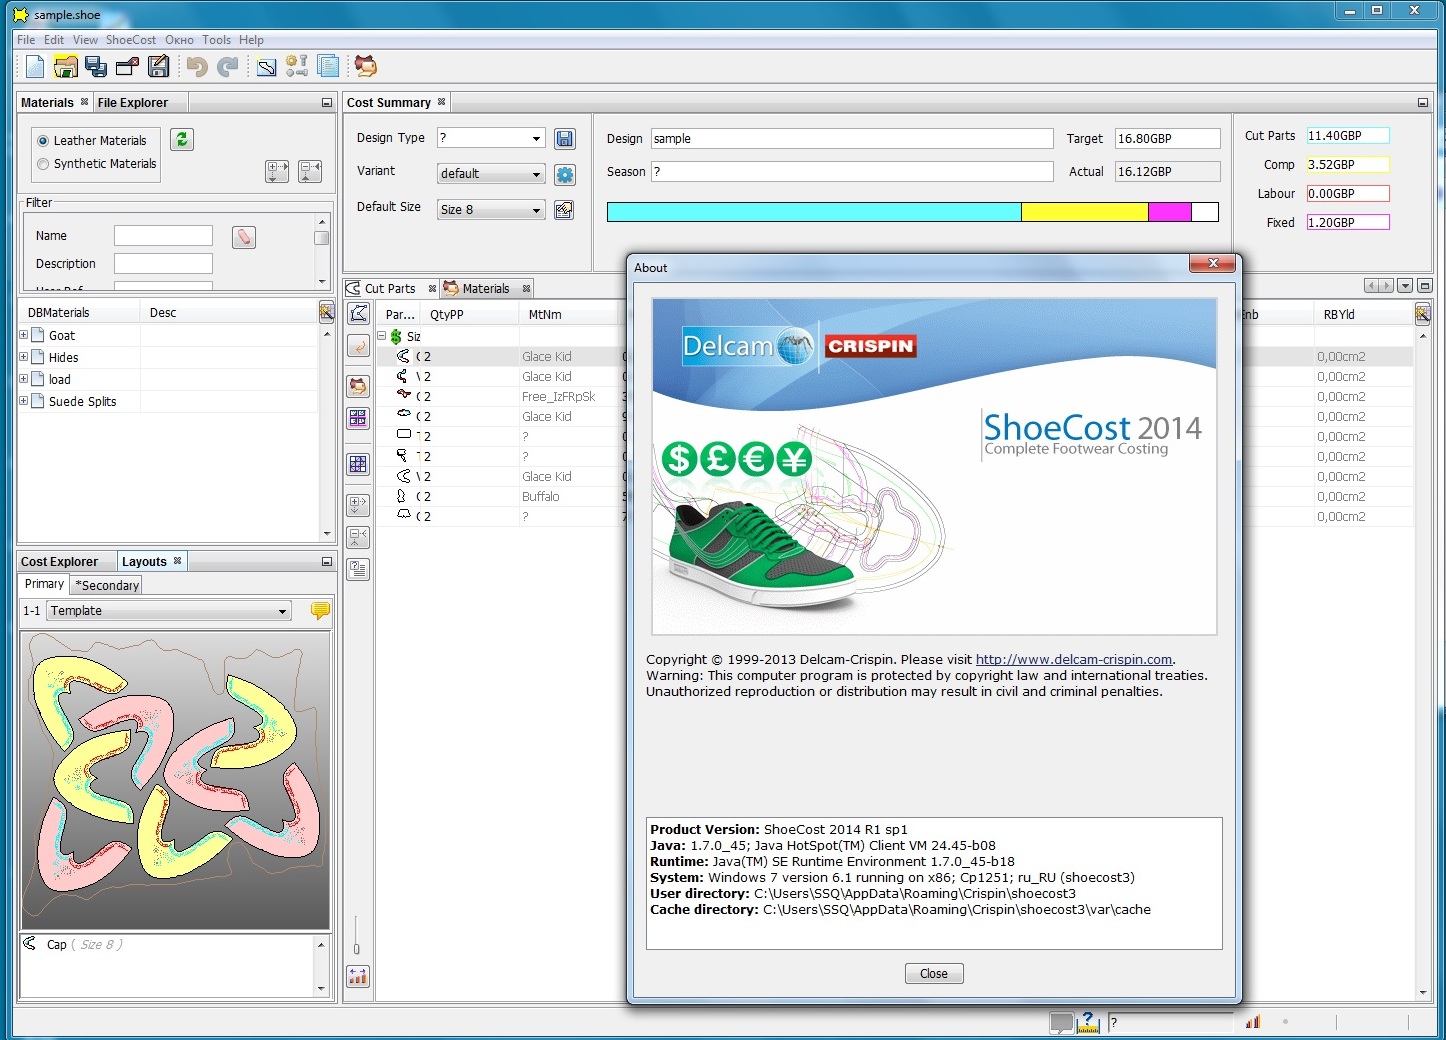Click the magenta segment of cost bar
Screen dimensions: 1446x1040
[1170, 212]
